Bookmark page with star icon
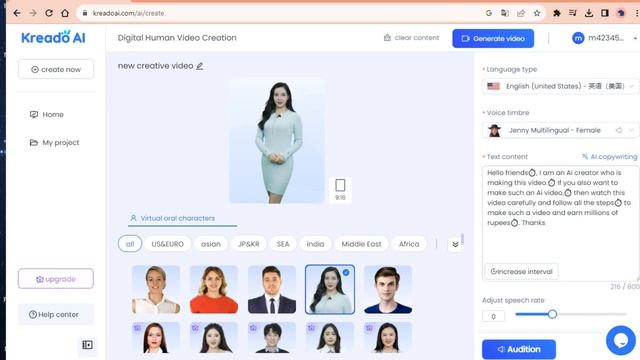This screenshot has width=640, height=360. pos(537,13)
